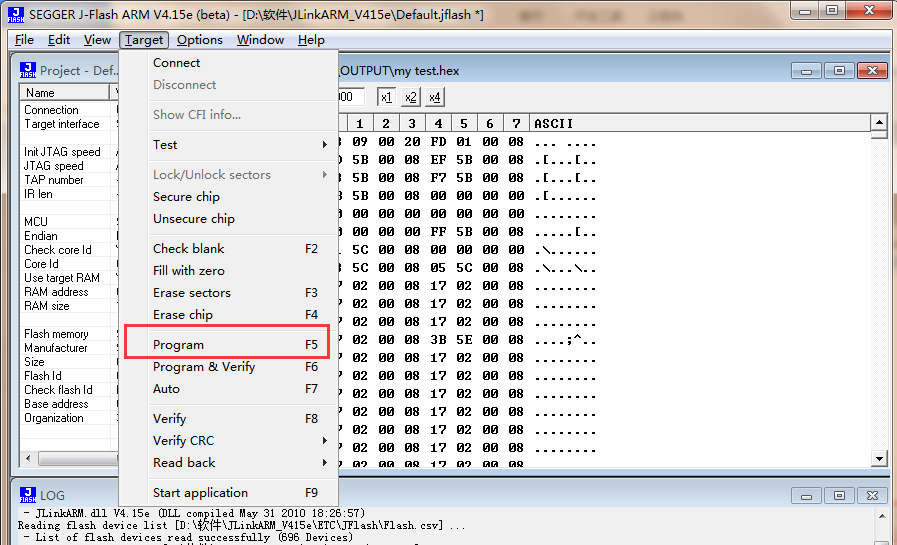Select the Manufacturer row

pos(69,348)
